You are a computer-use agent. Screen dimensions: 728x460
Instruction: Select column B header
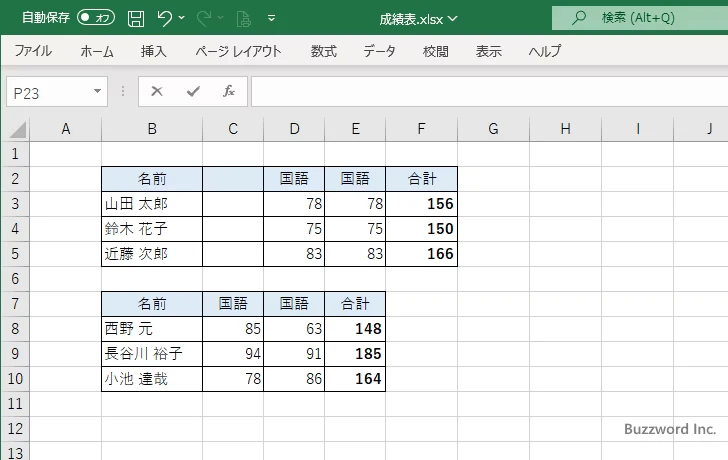(x=152, y=129)
